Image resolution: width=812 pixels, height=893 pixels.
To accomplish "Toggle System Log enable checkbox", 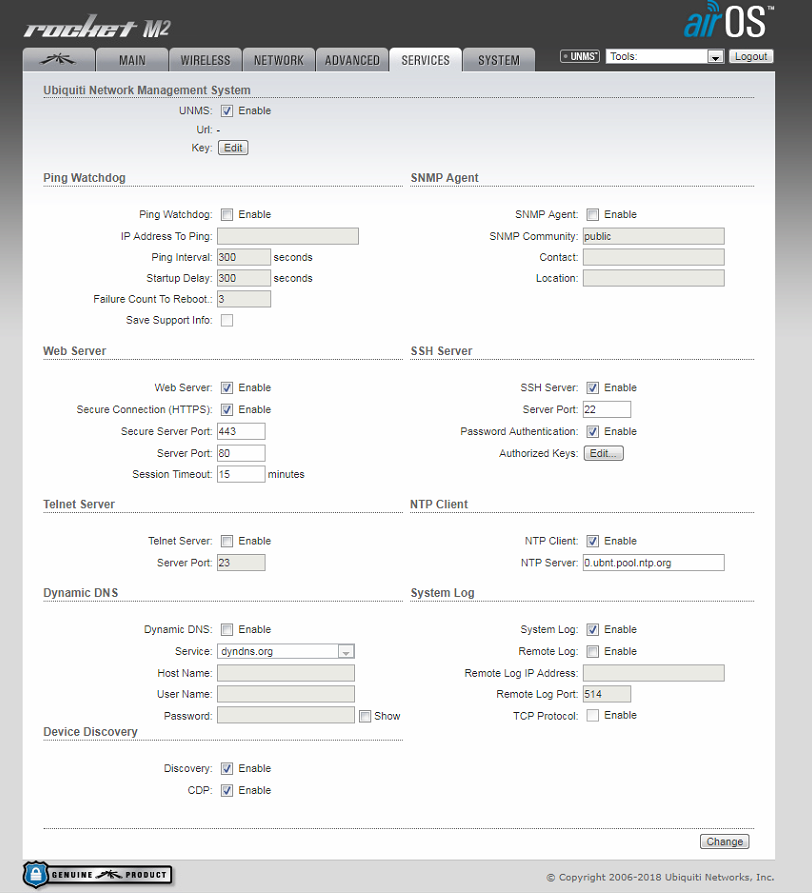I will pos(593,629).
